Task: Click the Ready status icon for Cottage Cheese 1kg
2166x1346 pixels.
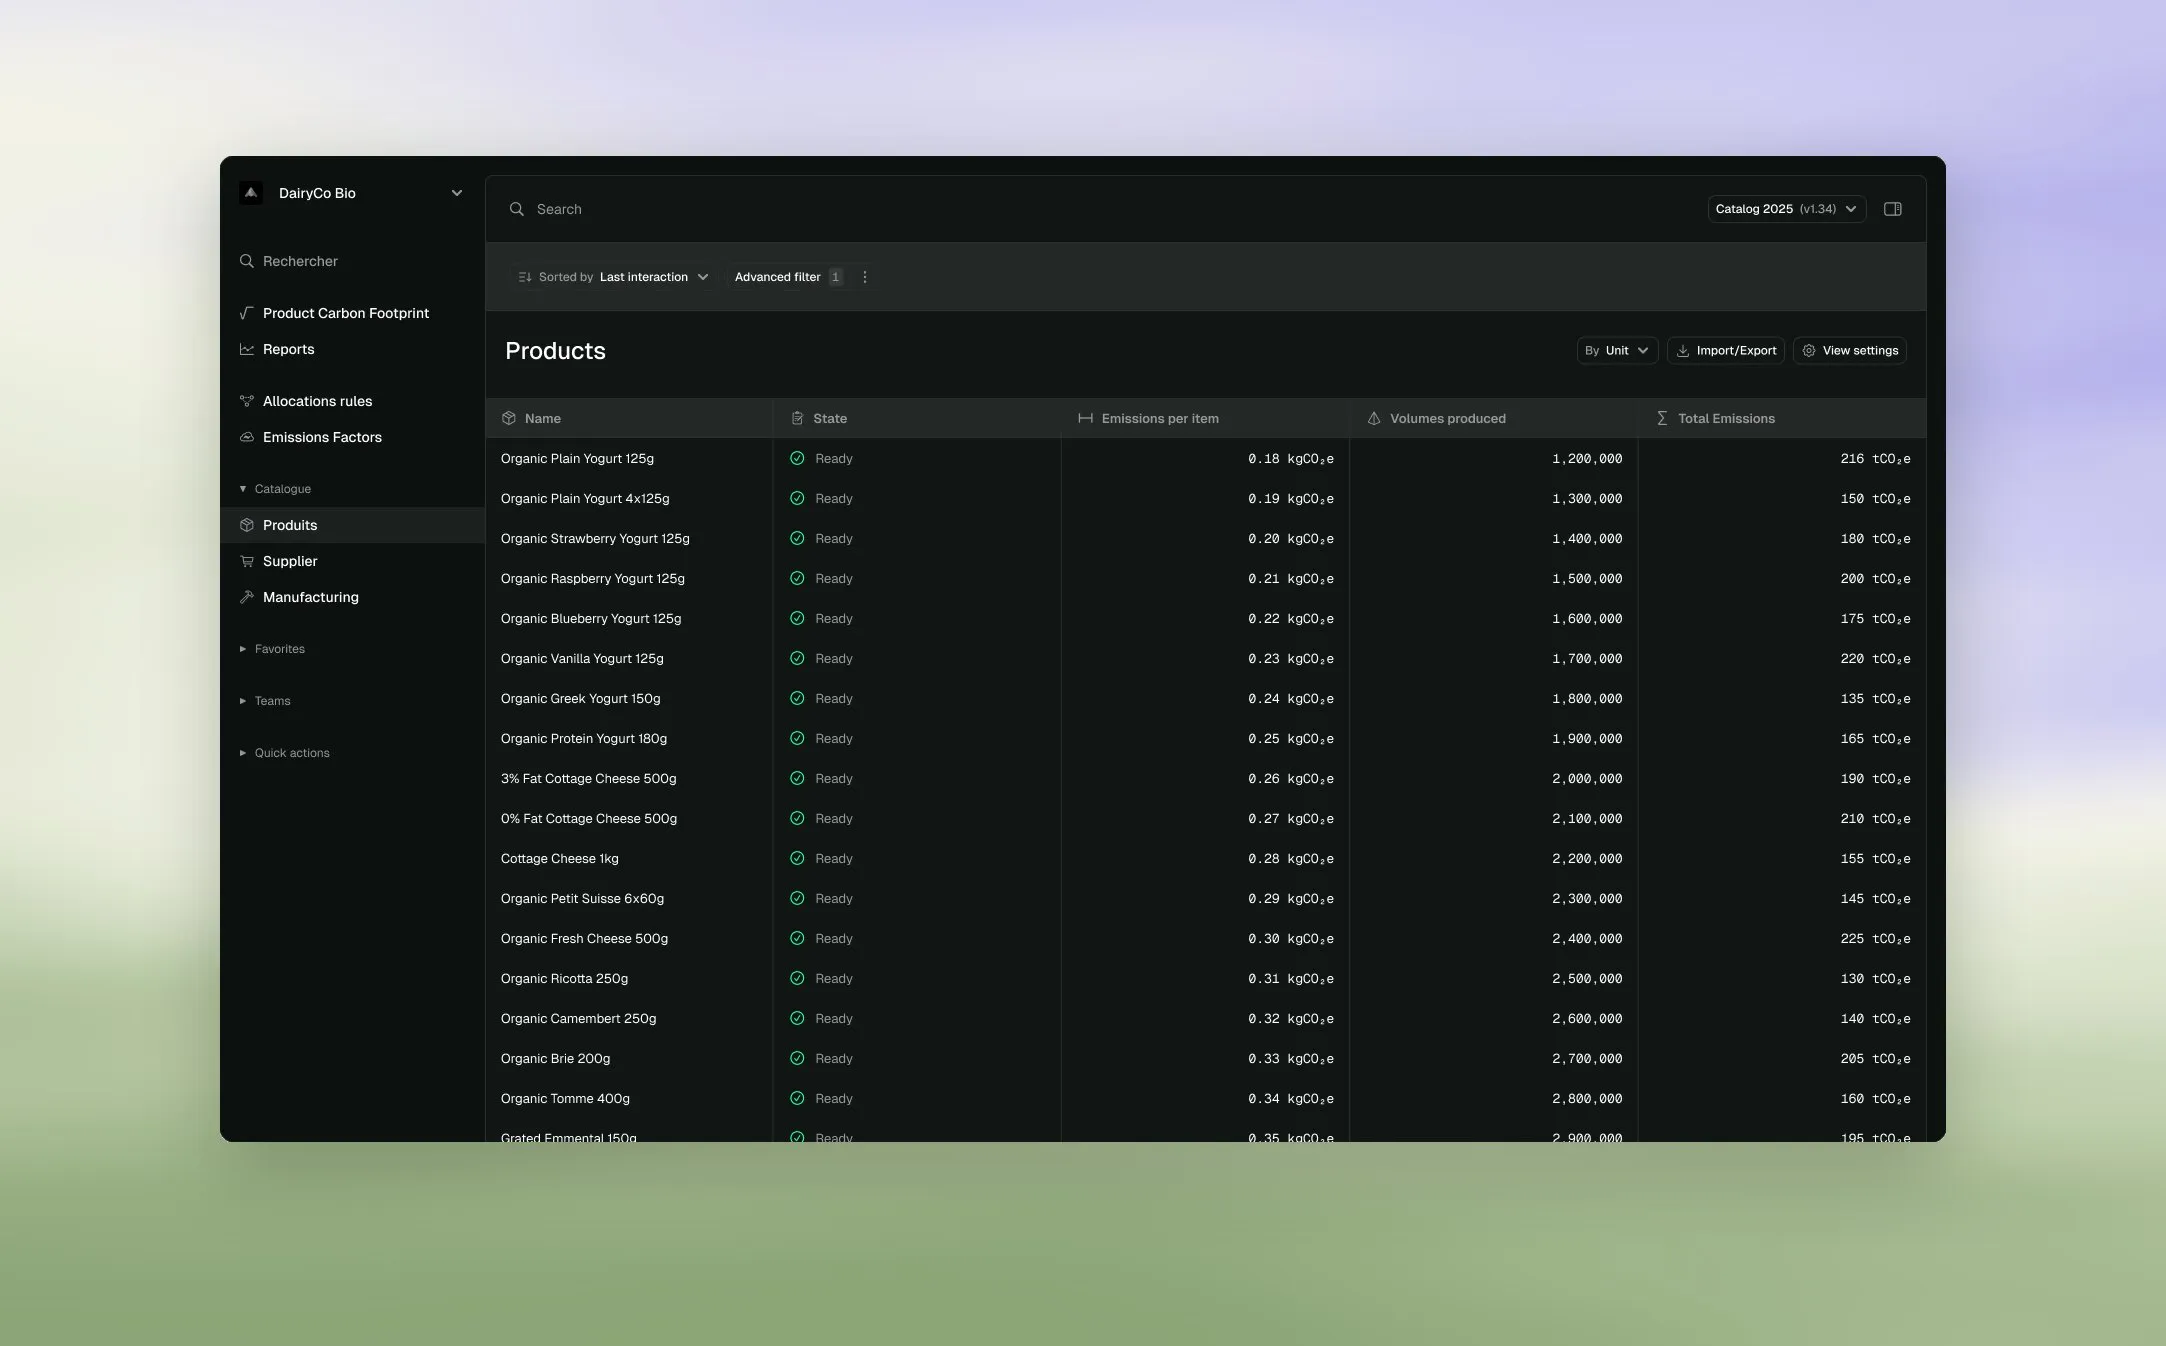Action: [x=797, y=859]
